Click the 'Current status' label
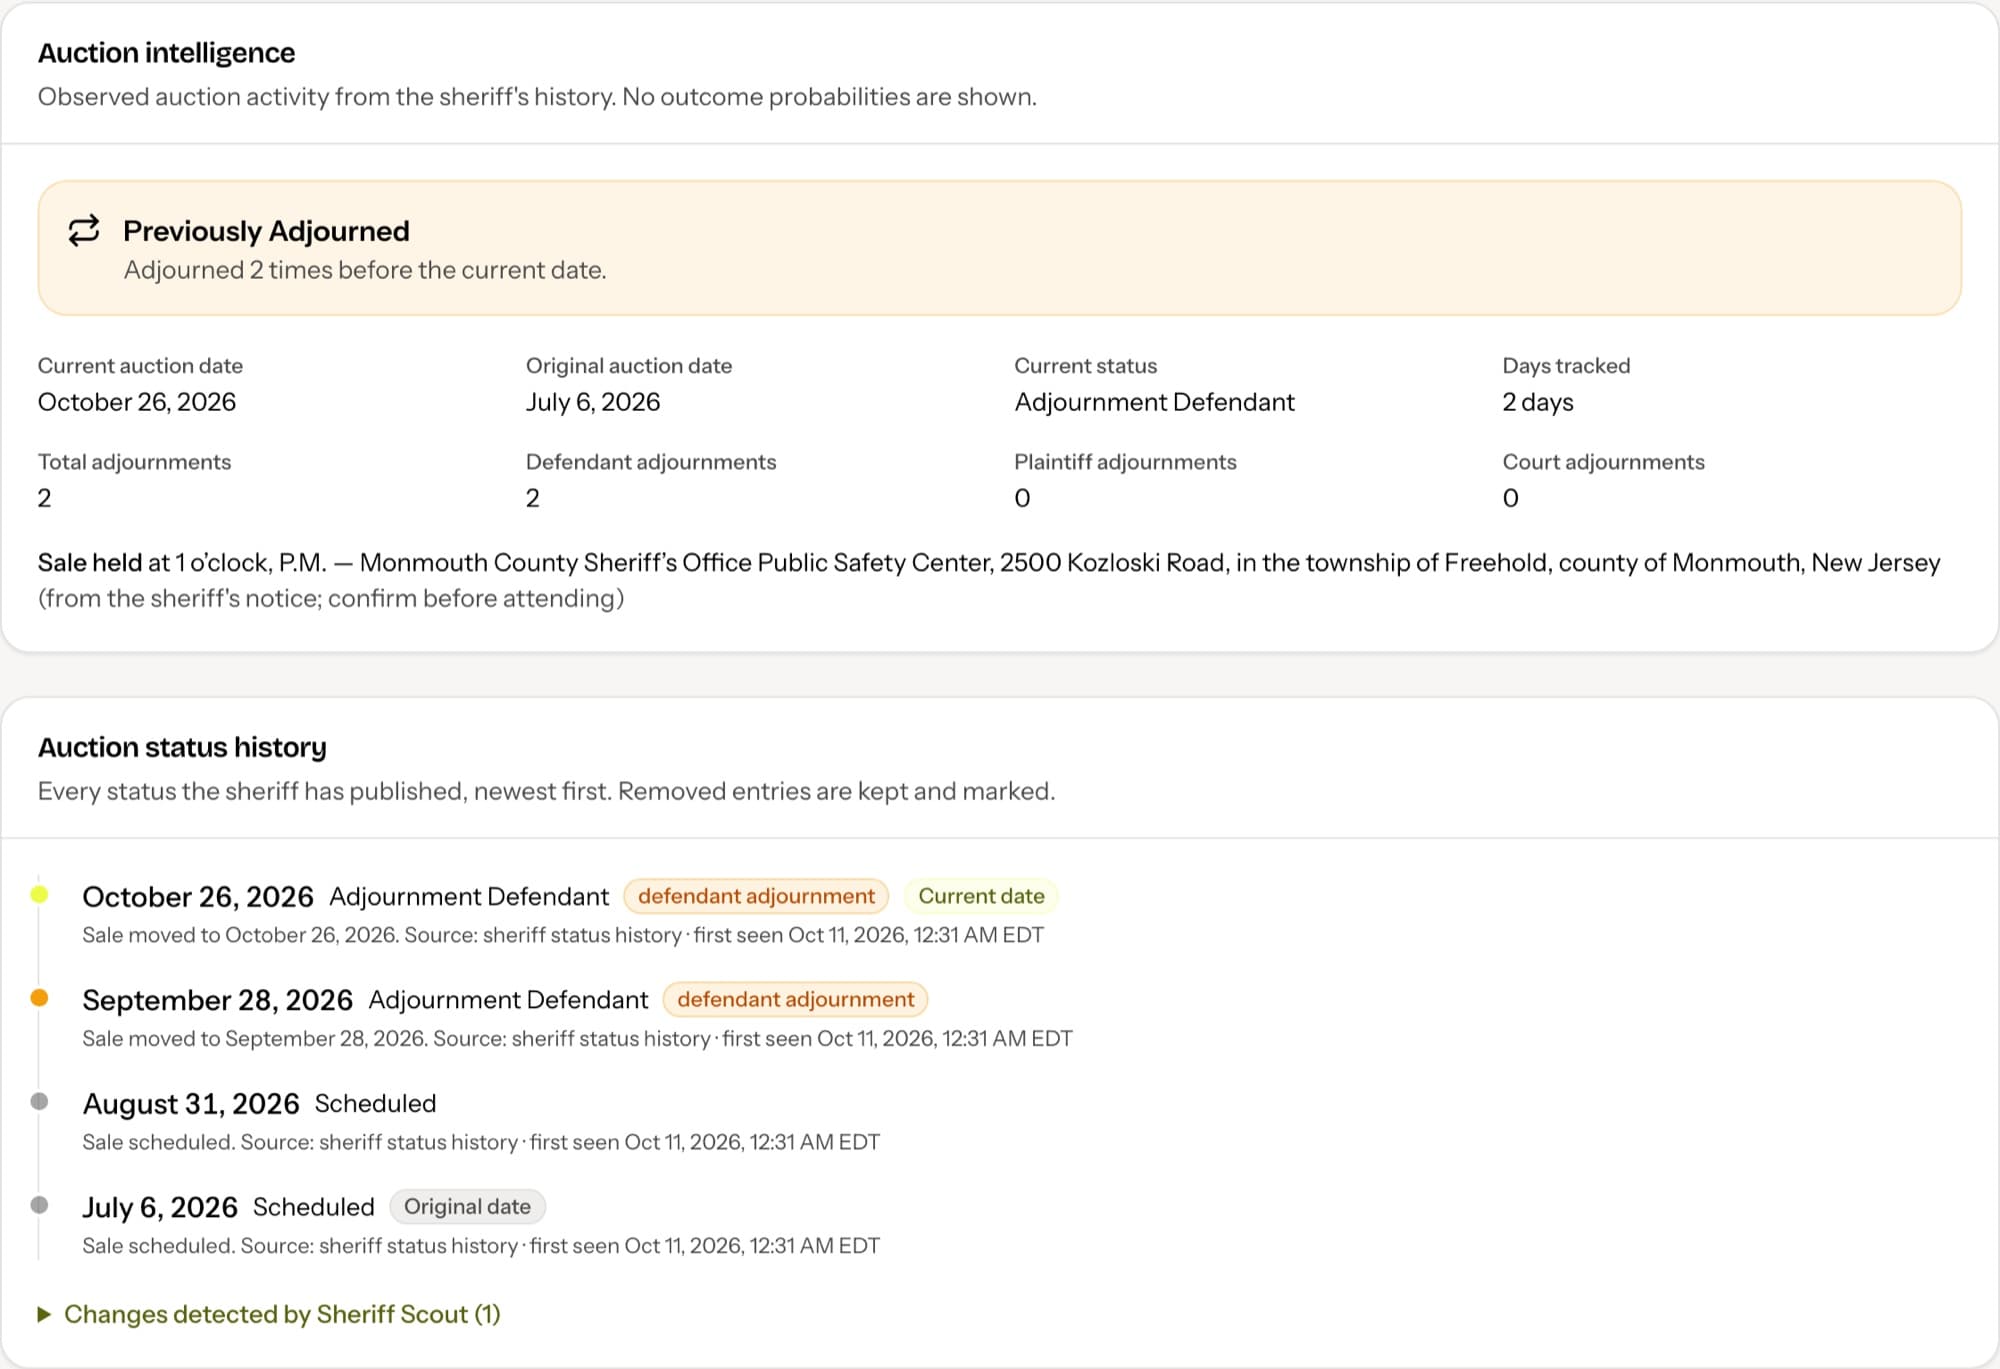Image resolution: width=2000 pixels, height=1369 pixels. [x=1085, y=366]
